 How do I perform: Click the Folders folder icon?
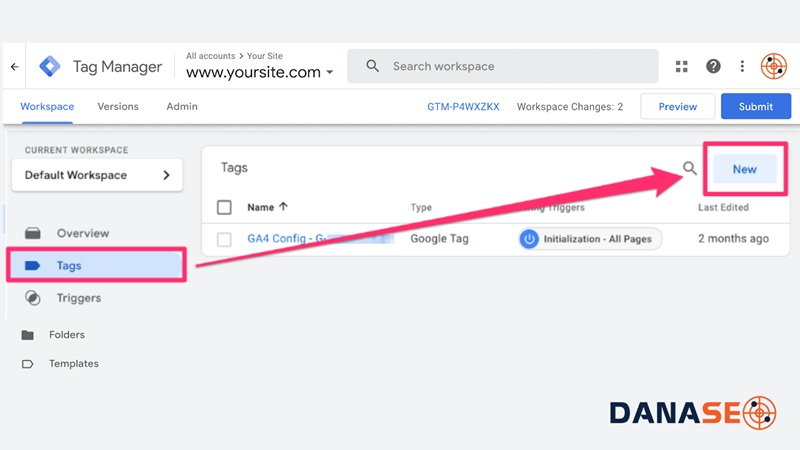(x=28, y=335)
